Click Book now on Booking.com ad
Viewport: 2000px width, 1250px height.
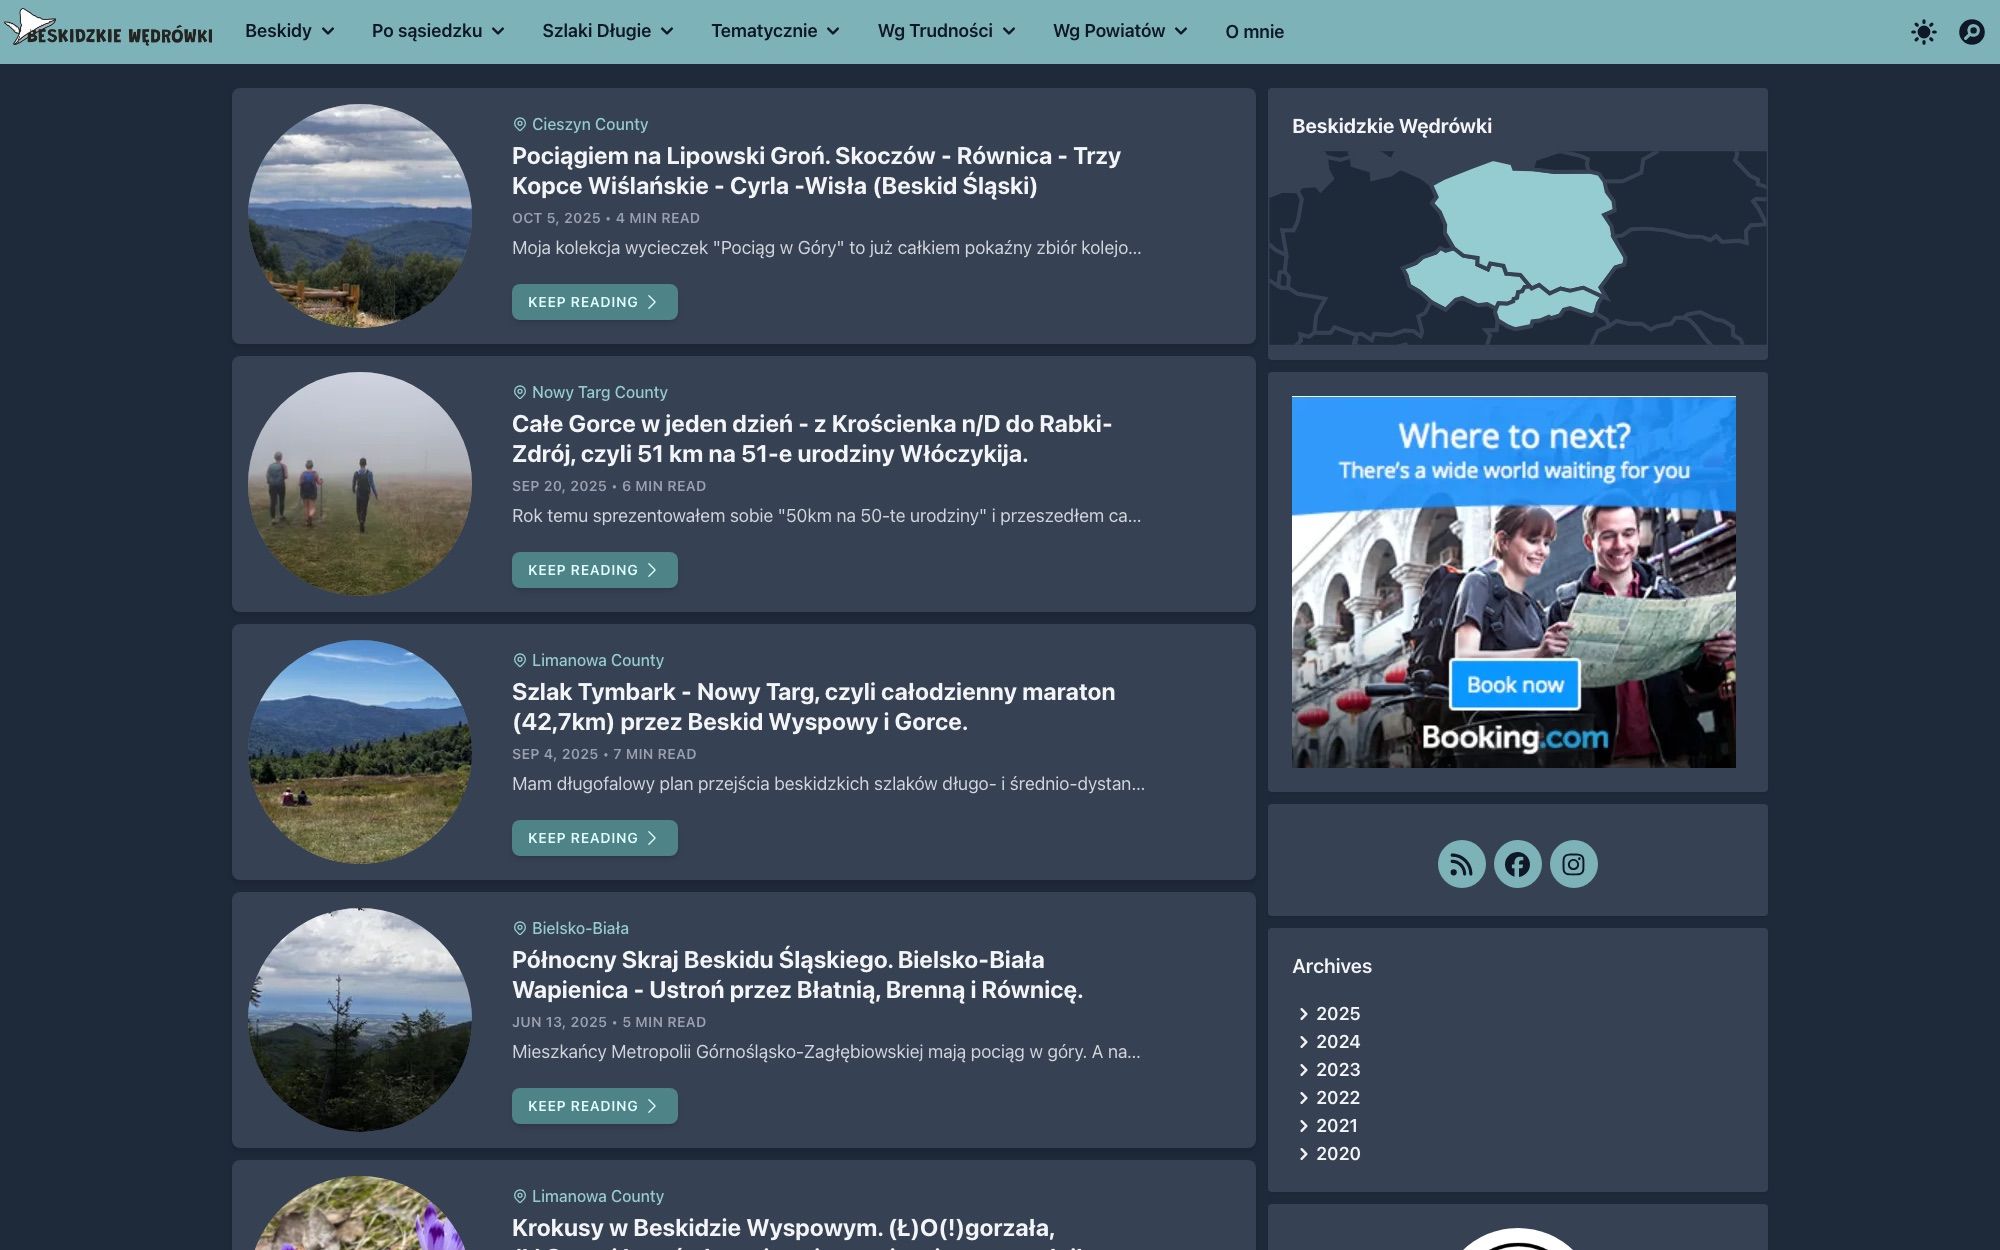[x=1515, y=685]
